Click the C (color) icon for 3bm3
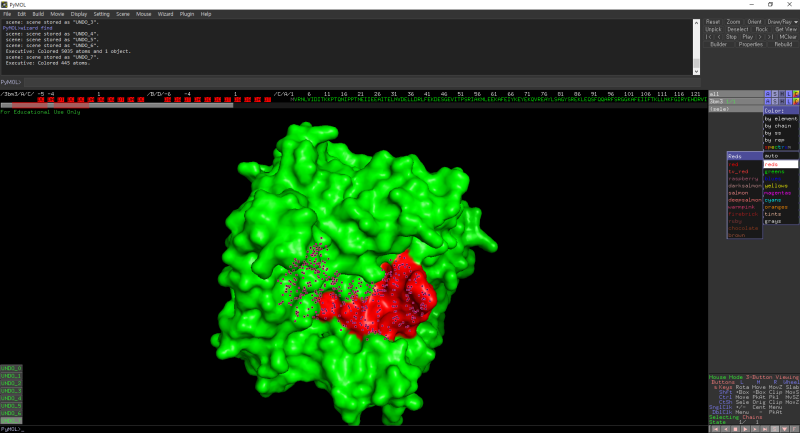800x433 pixels. point(796,101)
